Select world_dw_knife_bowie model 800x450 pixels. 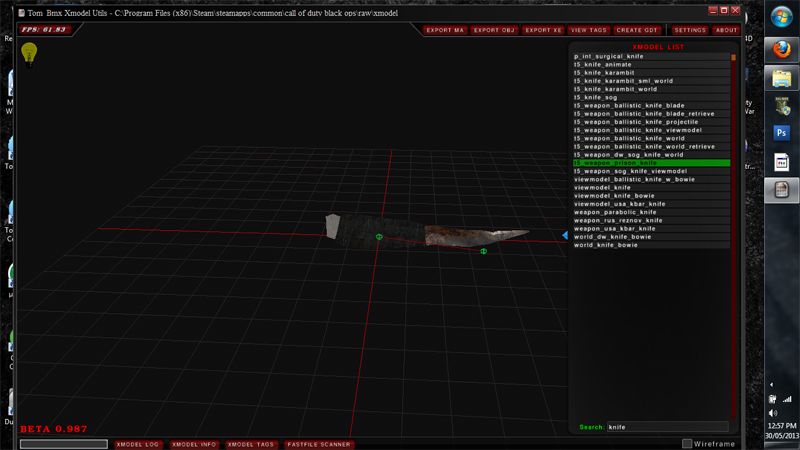[652, 237]
